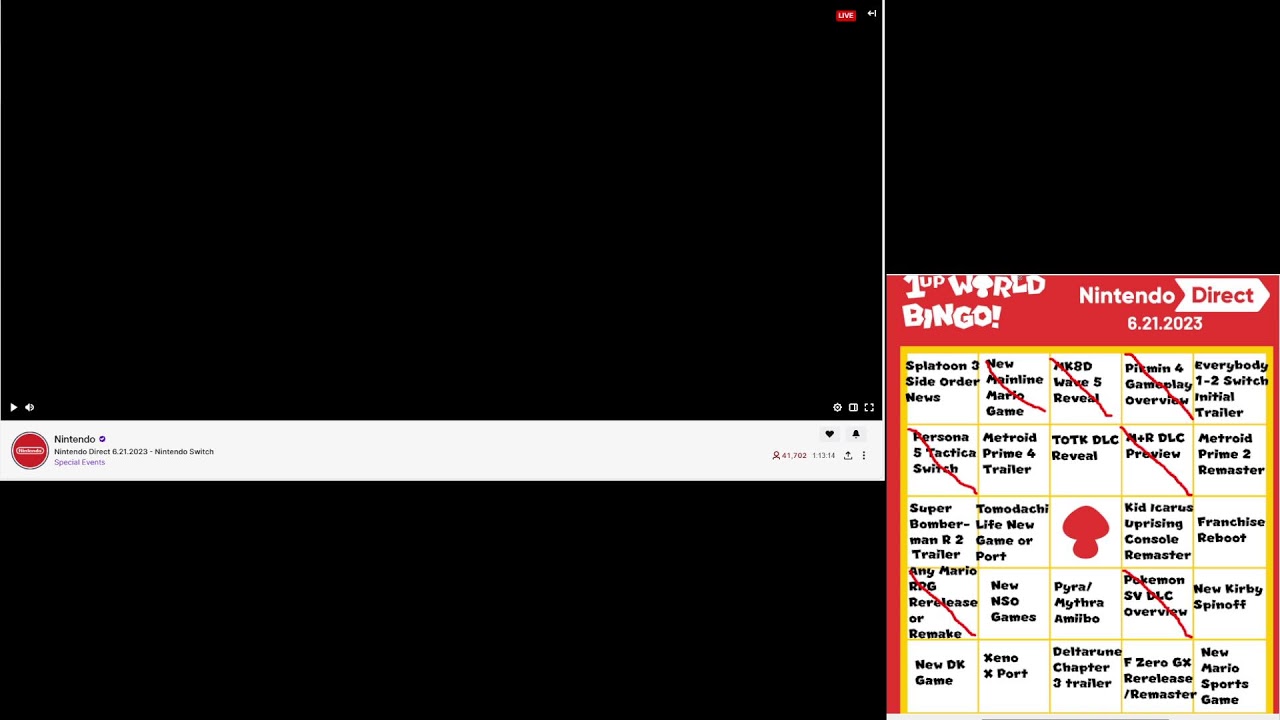The height and width of the screenshot is (720, 1280).
Task: Select the Tomodachi Life New Game square
Action: tap(1012, 532)
